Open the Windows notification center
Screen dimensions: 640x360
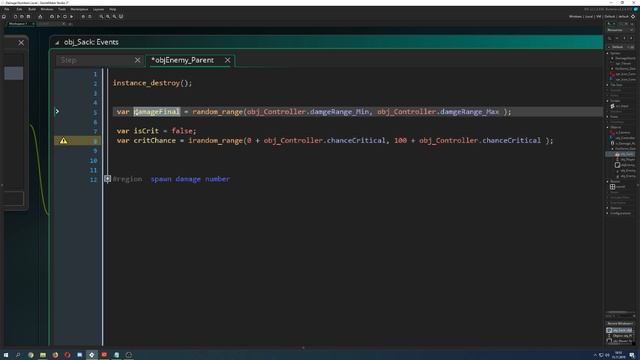(x=632, y=355)
